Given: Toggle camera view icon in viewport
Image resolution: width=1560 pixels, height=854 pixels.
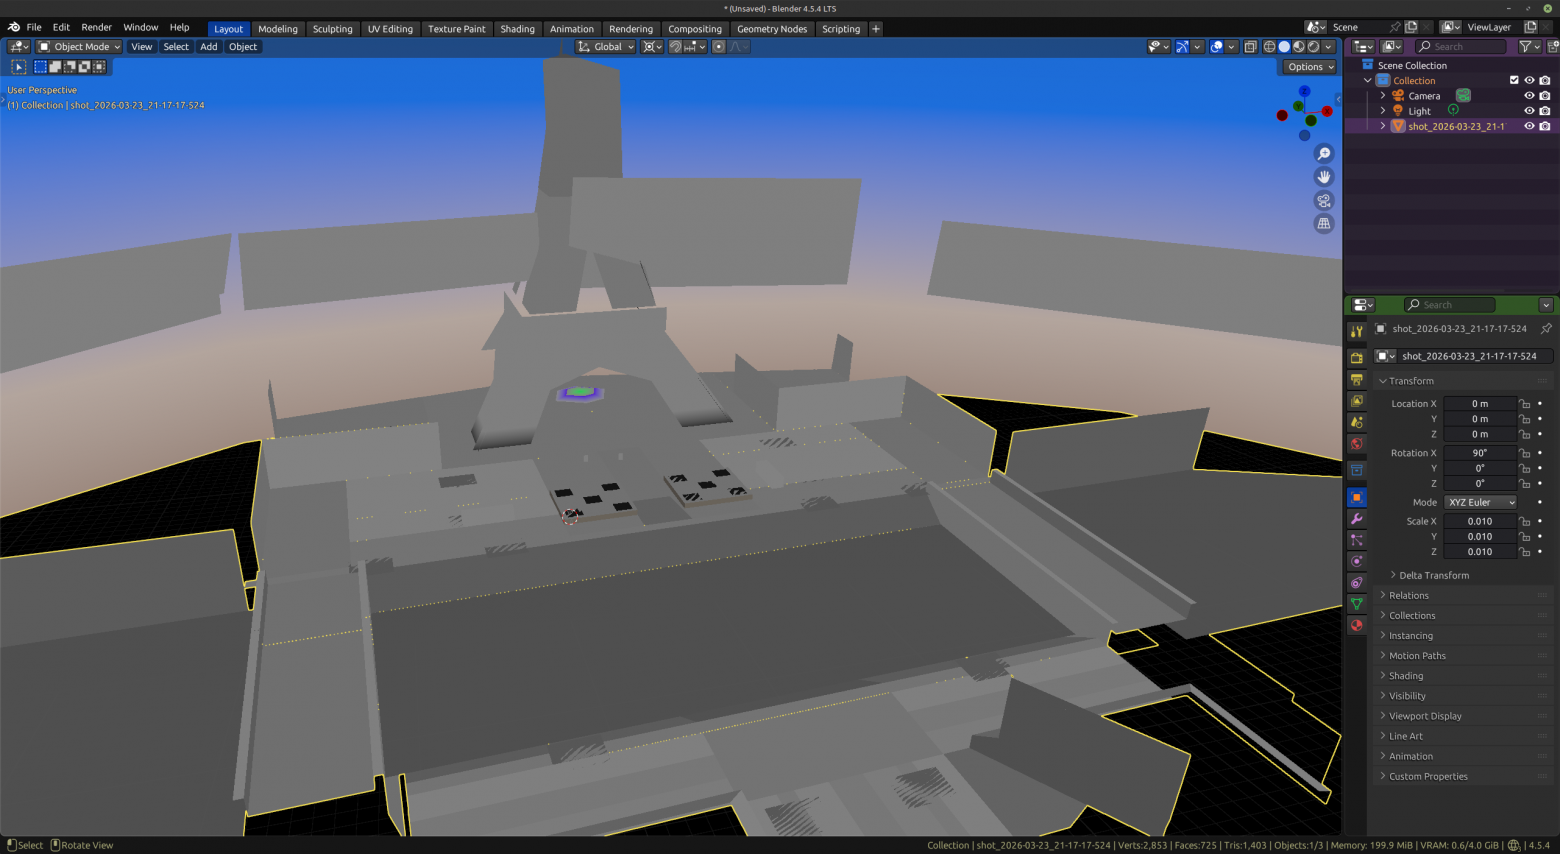Looking at the screenshot, I should pyautogui.click(x=1324, y=200).
